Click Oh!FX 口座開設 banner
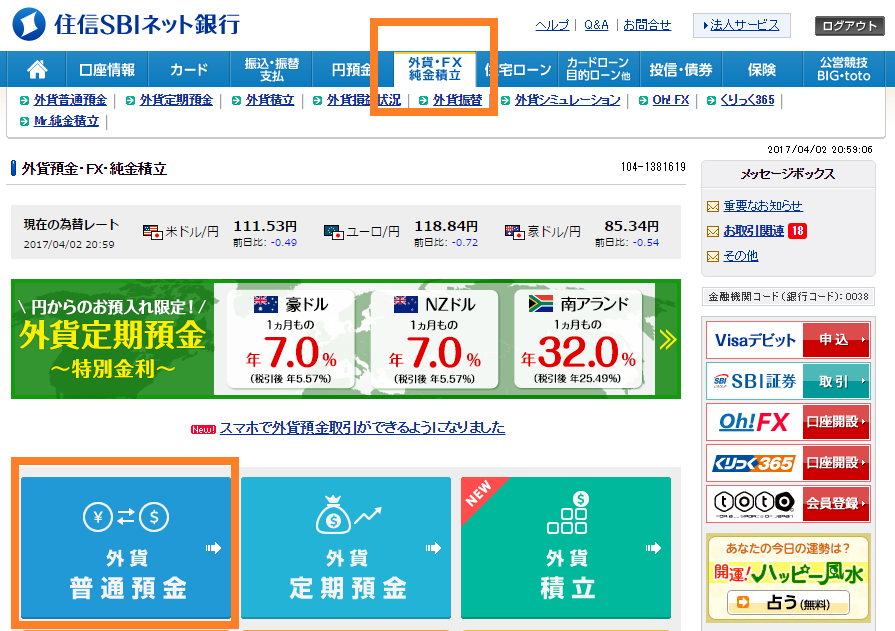Screen dimensions: 895x631 [x=788, y=422]
